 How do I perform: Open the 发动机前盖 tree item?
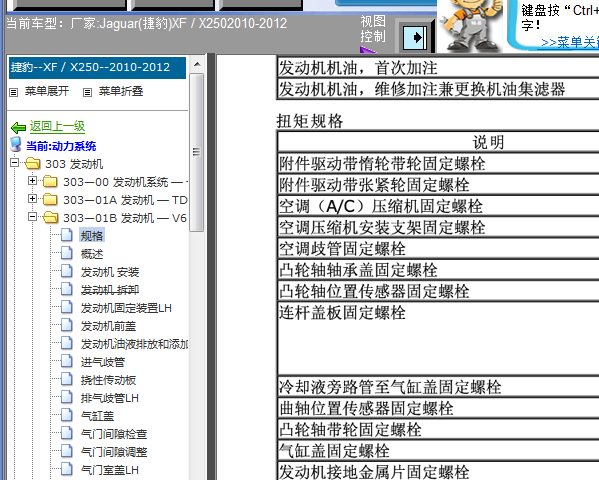point(108,326)
